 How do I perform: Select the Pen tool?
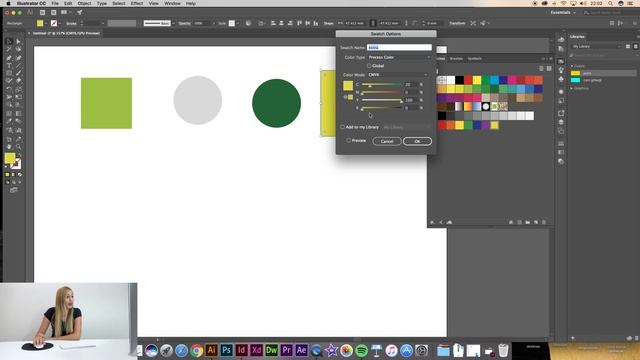pos(9,58)
